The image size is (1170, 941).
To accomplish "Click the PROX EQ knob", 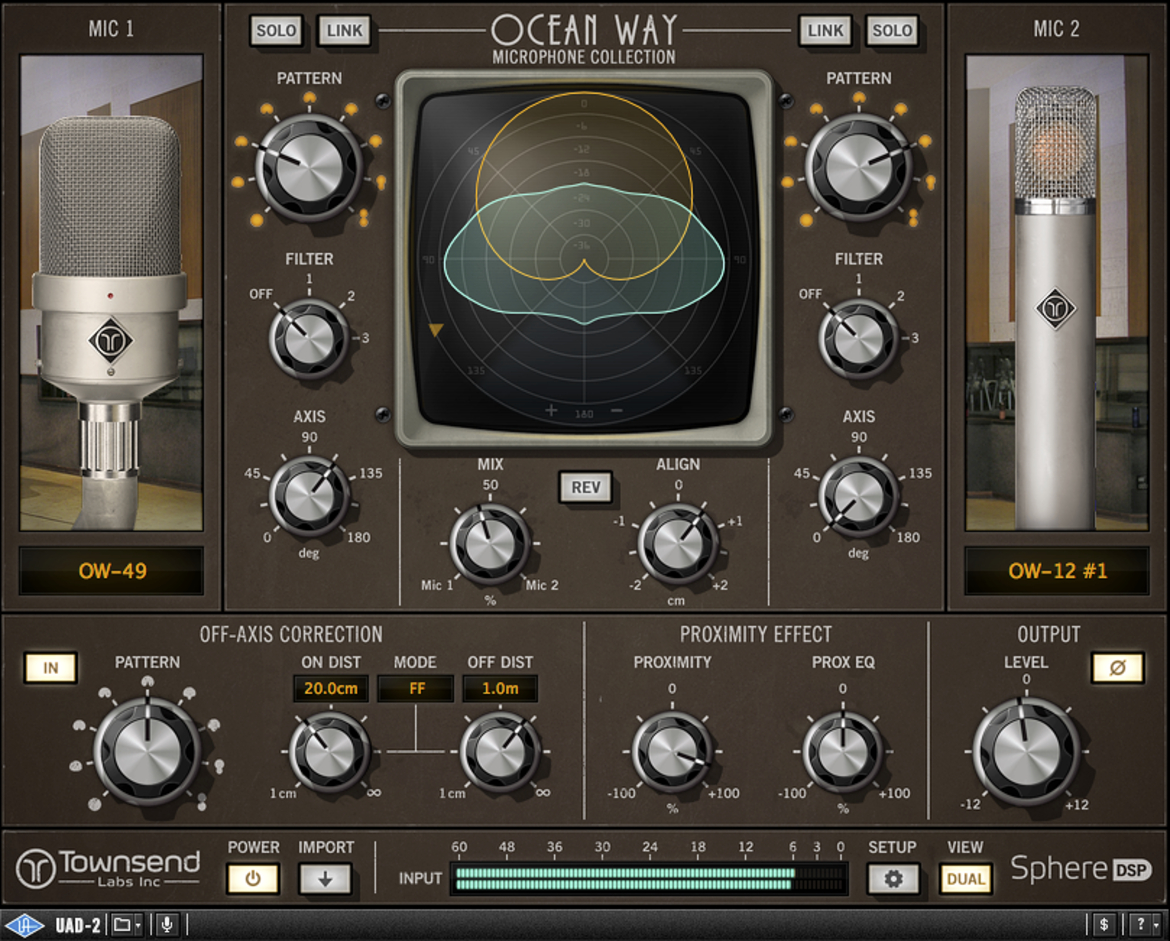I will [842, 752].
